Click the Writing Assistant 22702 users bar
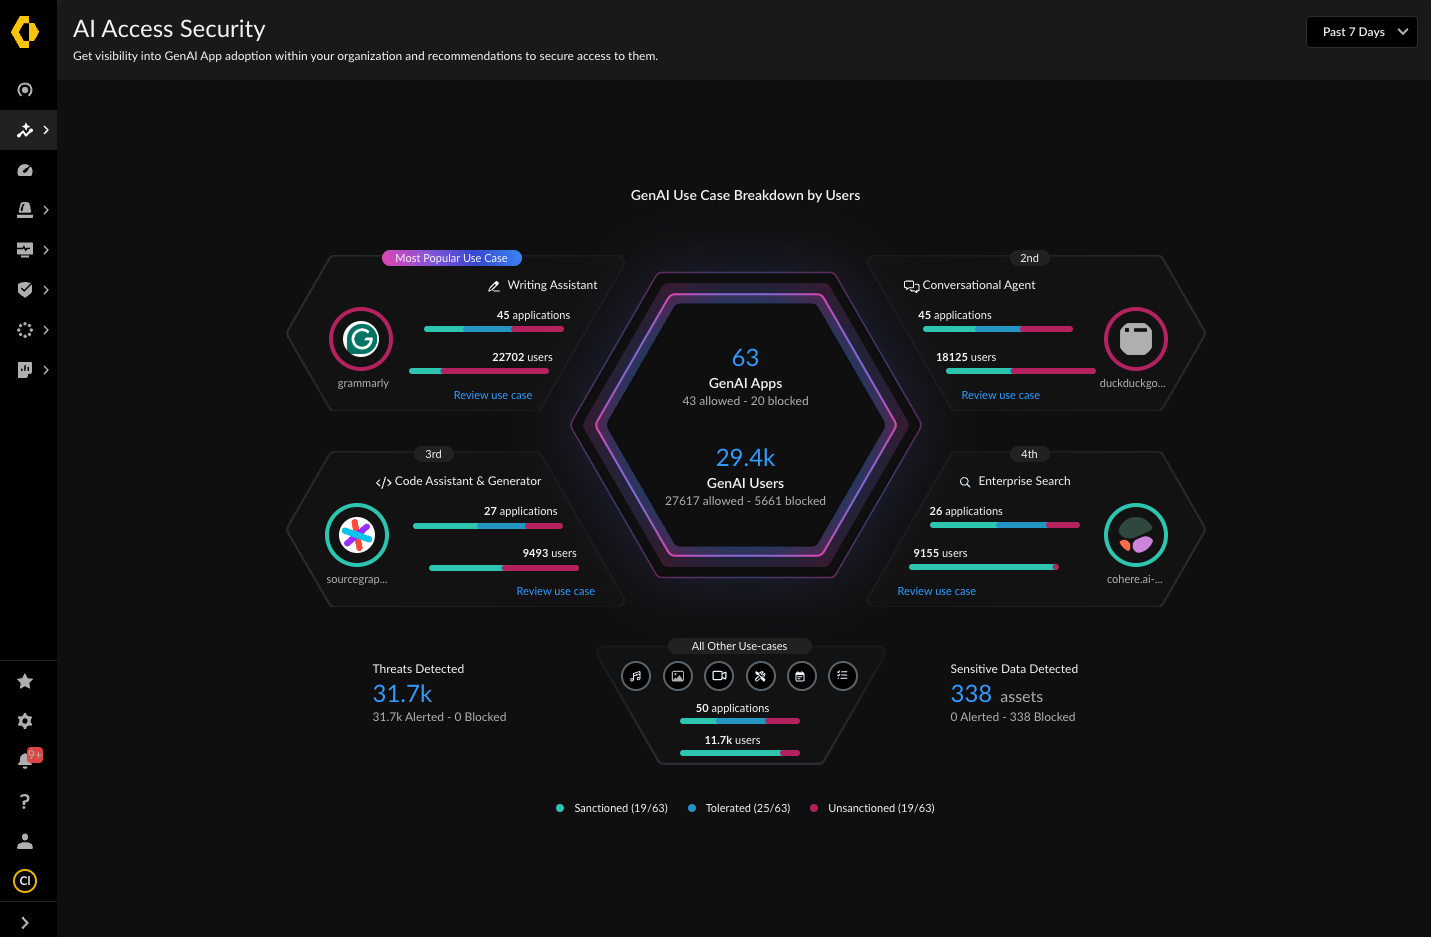The image size is (1431, 937). [x=479, y=371]
